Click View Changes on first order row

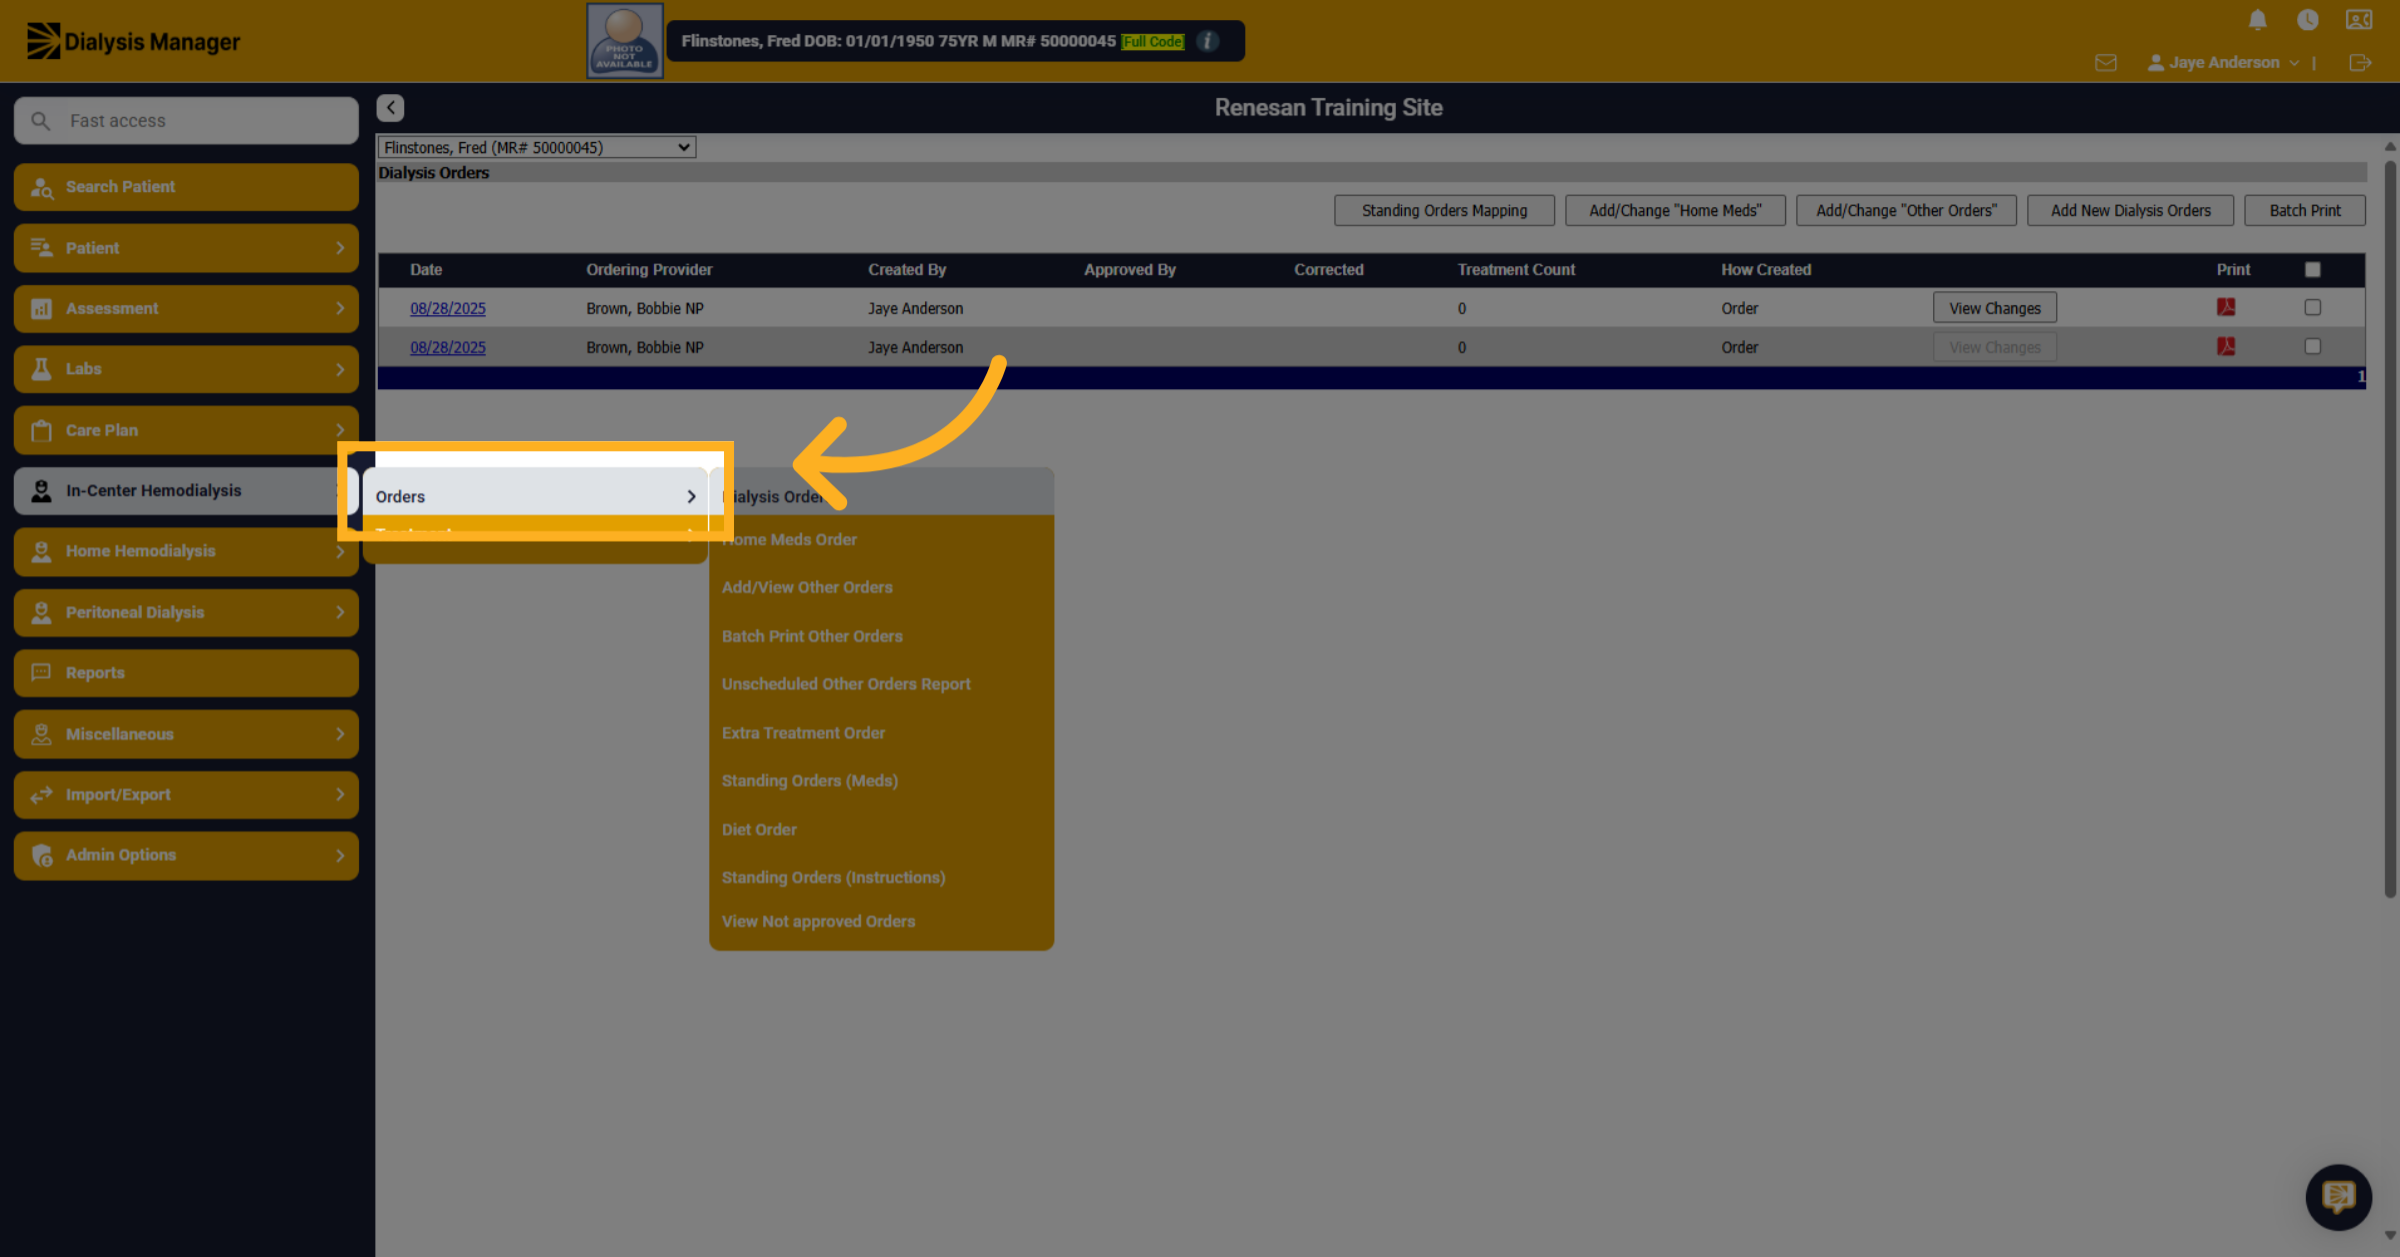1994,308
